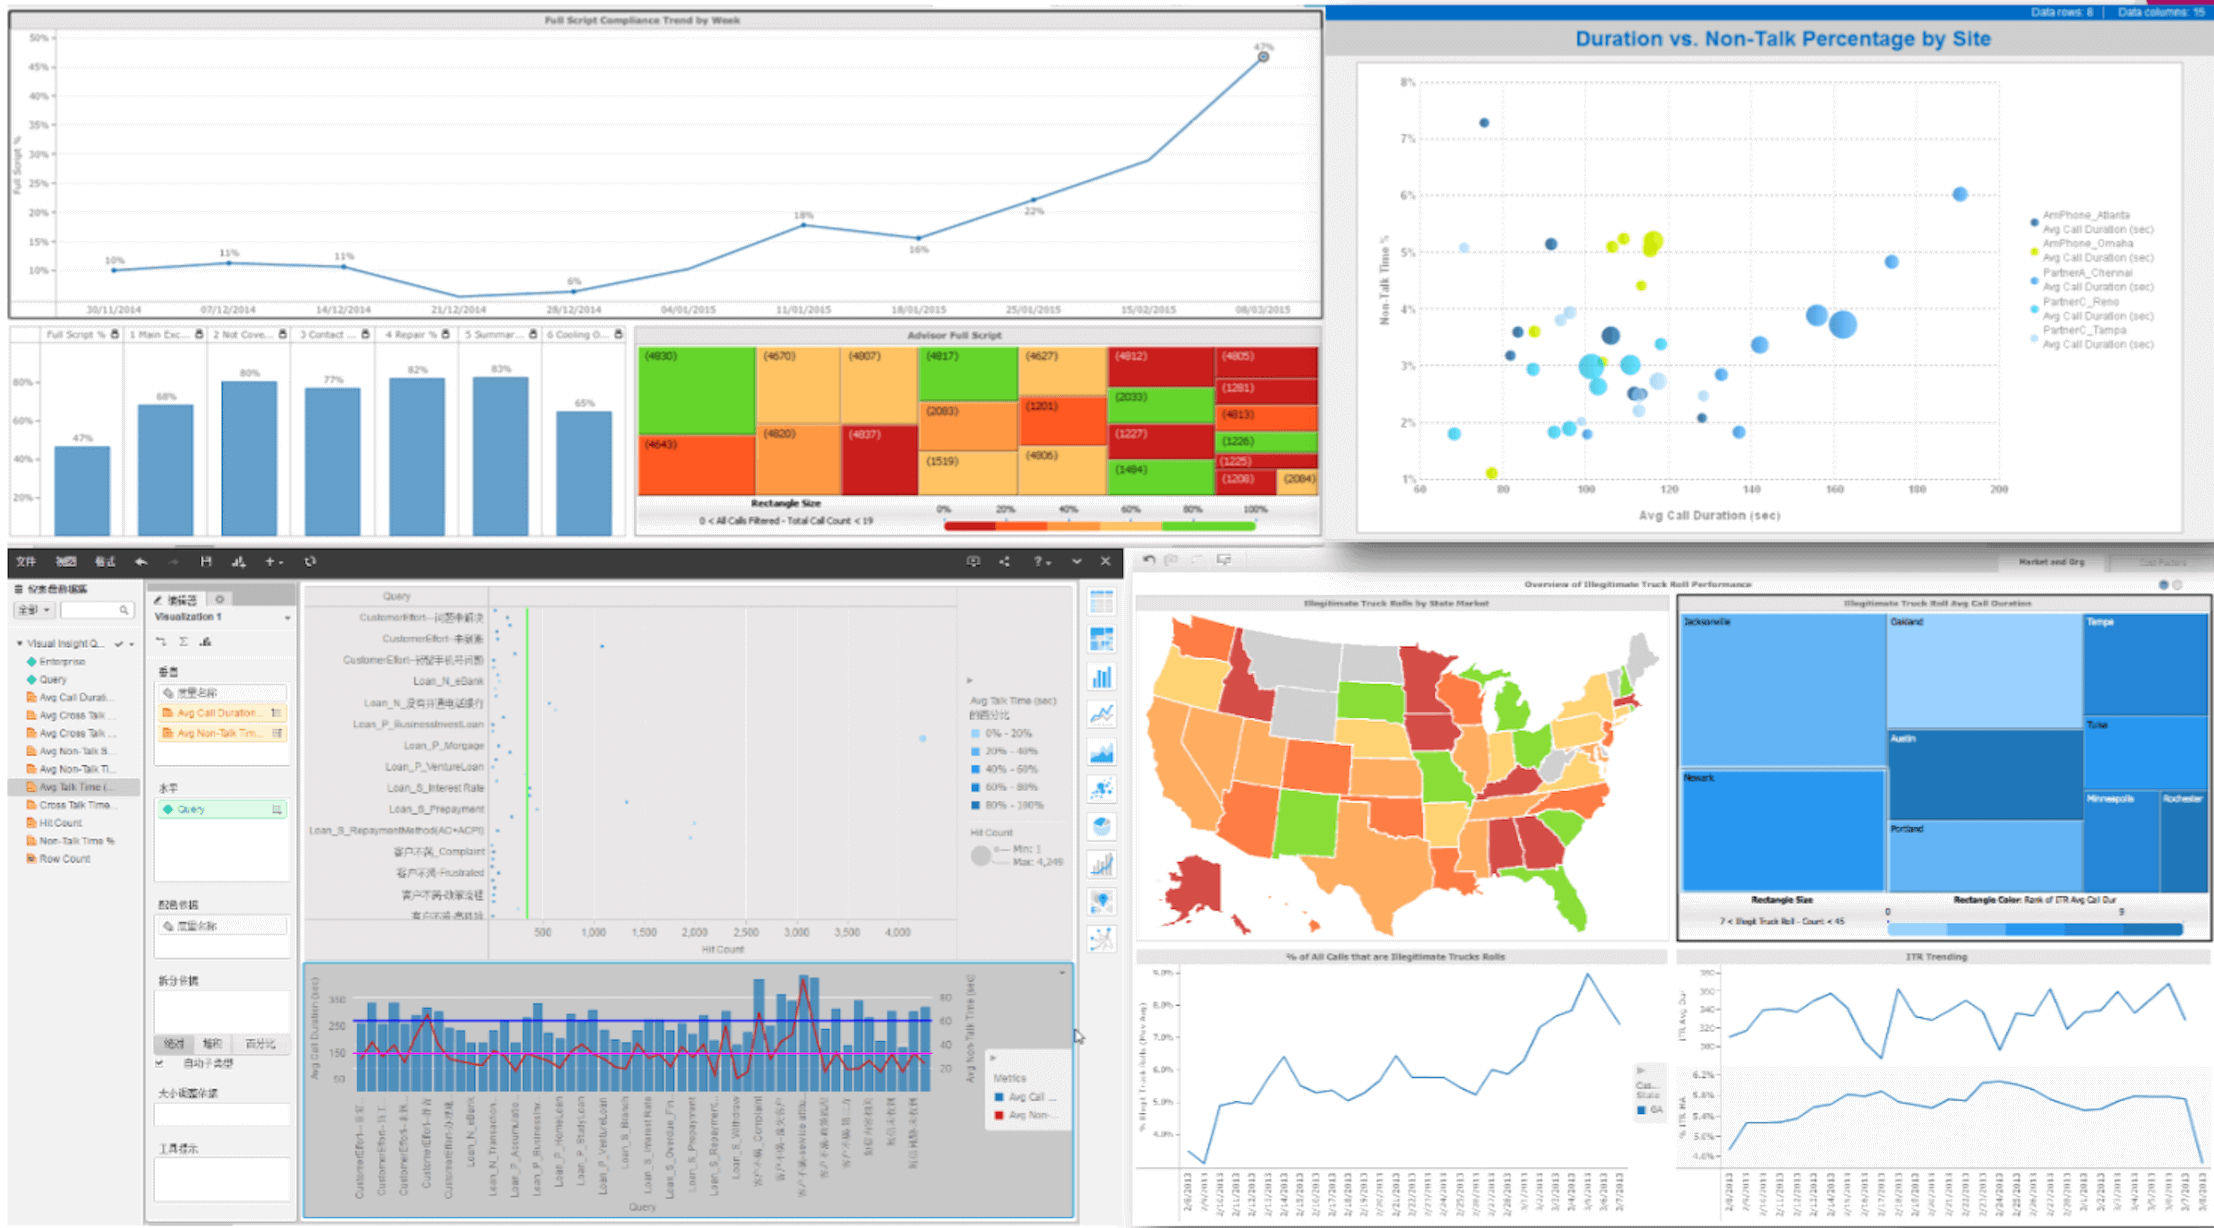2214x1228 pixels.
Task: Click the monitor icon in truck roll toolbar
Action: (1224, 560)
